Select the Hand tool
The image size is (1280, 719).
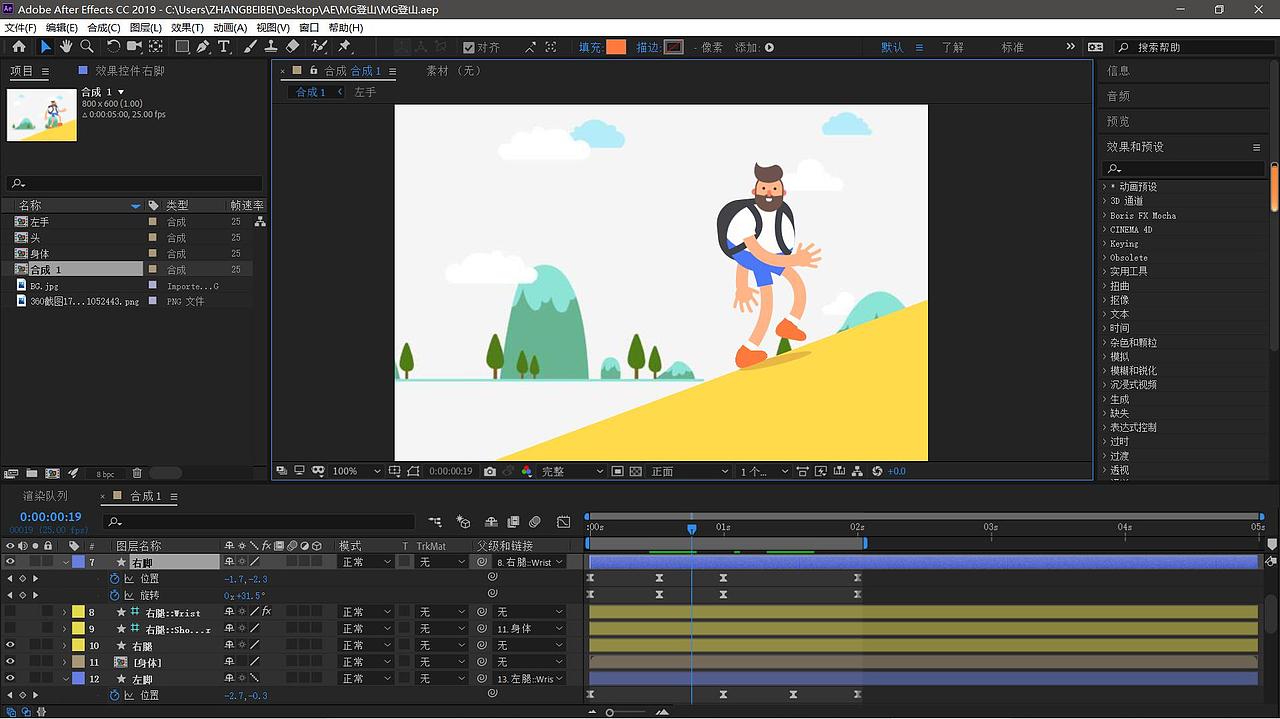[66, 47]
